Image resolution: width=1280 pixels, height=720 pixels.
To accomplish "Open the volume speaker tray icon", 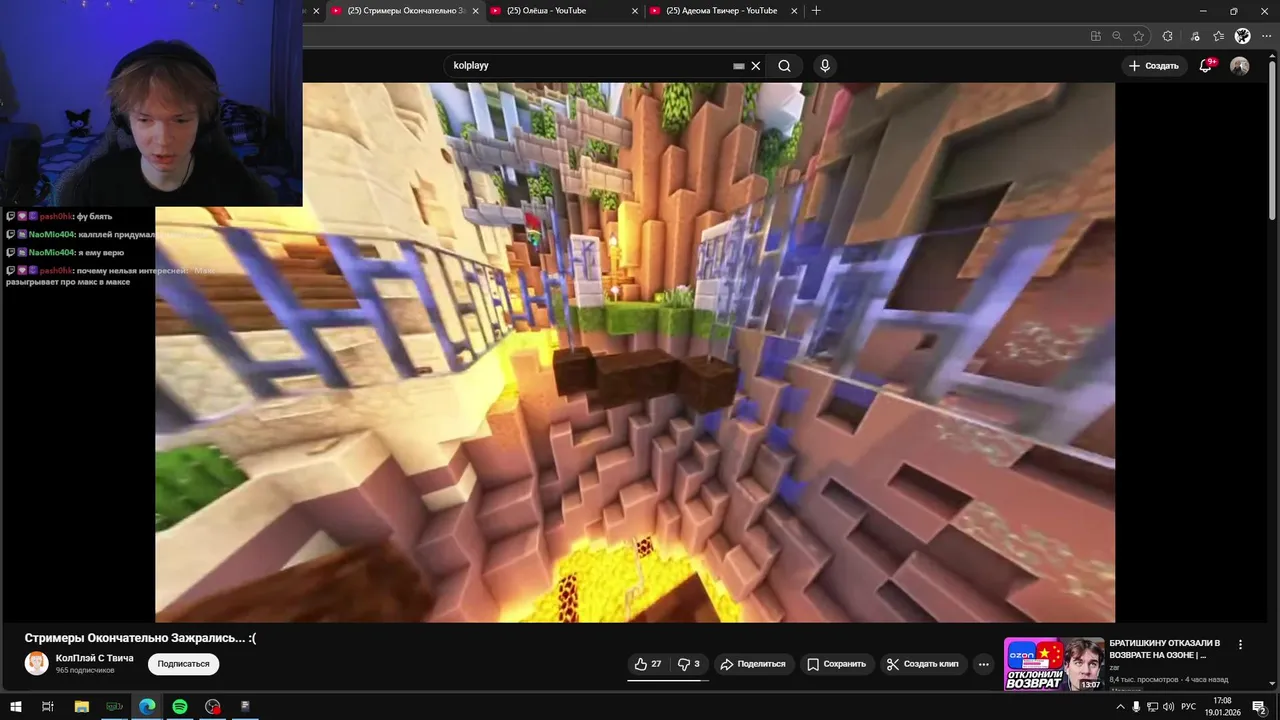I will click(1168, 707).
